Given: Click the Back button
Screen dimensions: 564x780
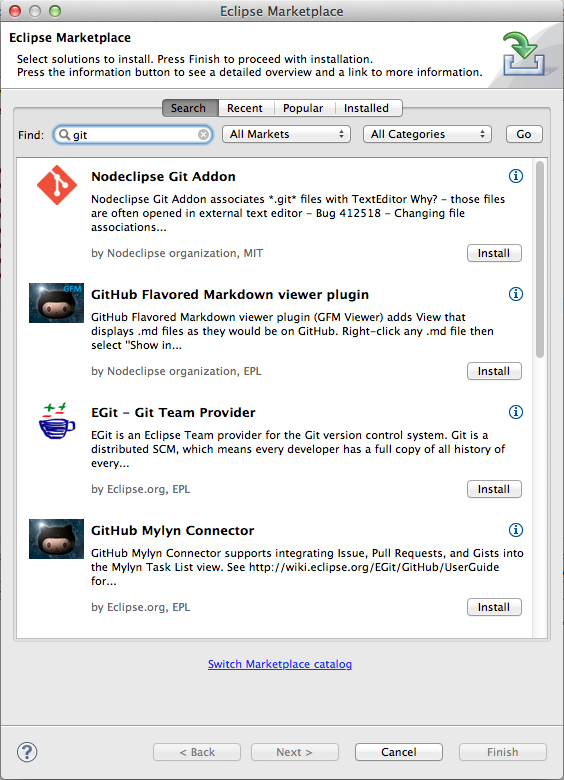Looking at the screenshot, I should [197, 752].
